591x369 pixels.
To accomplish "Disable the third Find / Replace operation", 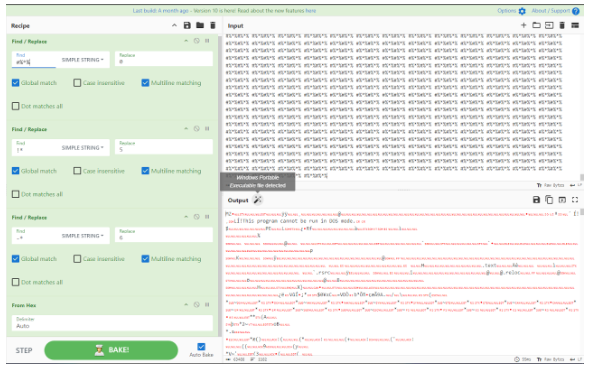I will [x=196, y=217].
